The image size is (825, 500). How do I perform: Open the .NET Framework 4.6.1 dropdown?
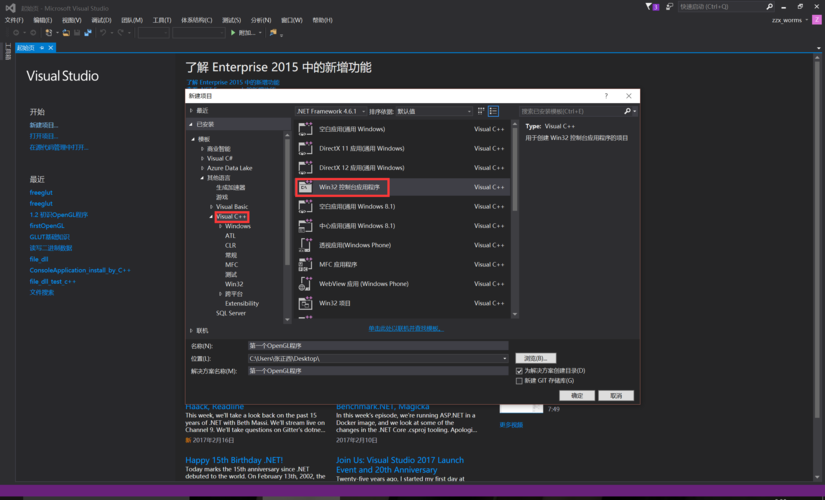(330, 111)
